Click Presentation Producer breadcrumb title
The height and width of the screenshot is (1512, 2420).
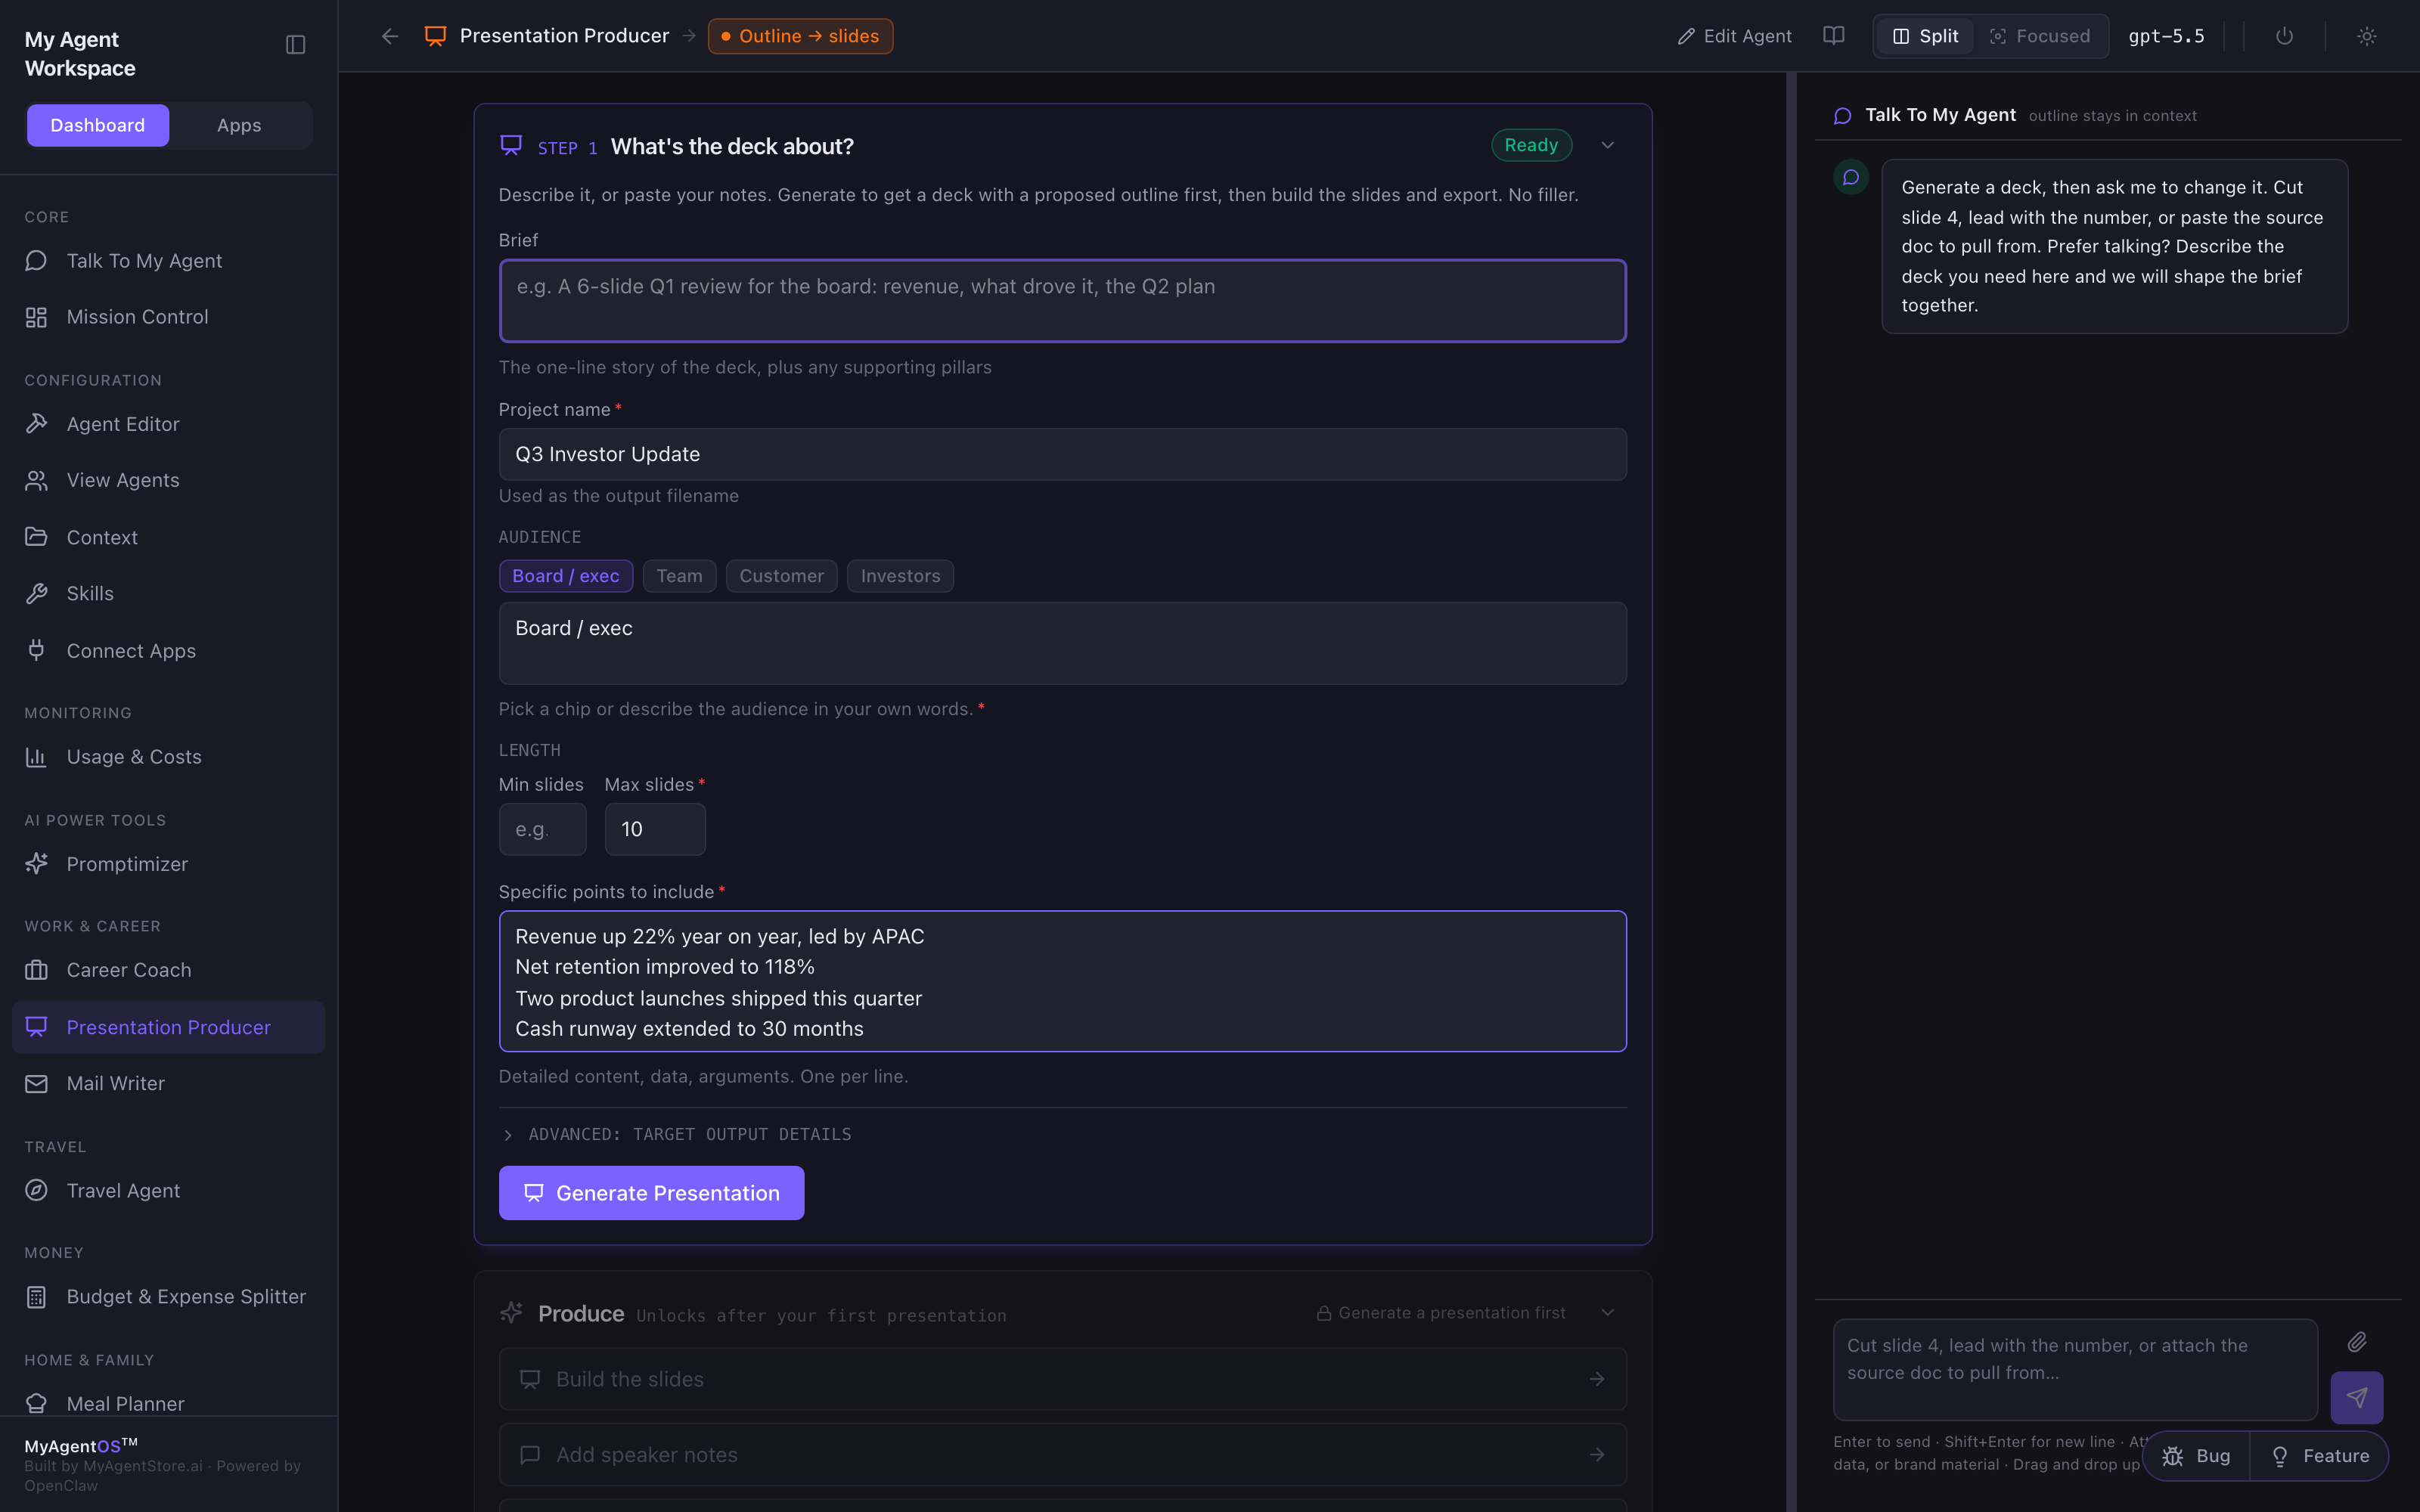pyautogui.click(x=564, y=36)
